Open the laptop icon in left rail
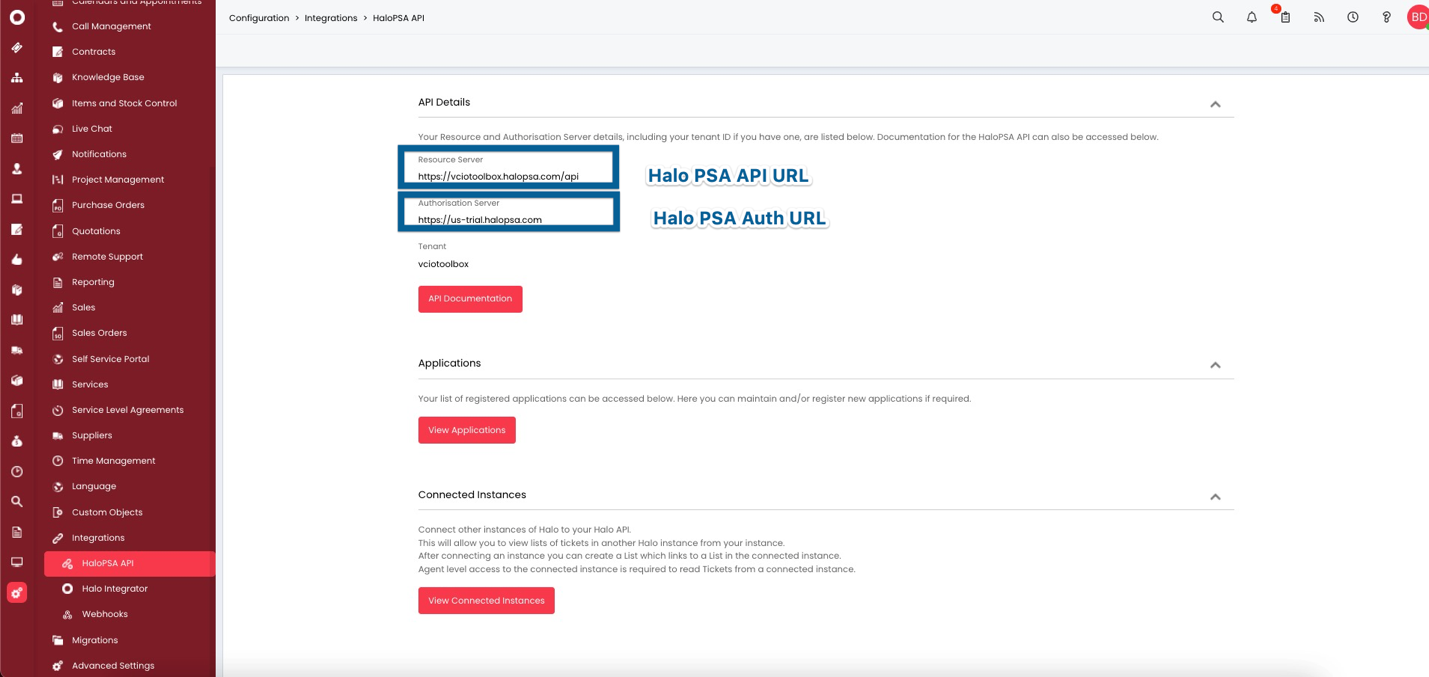This screenshot has height=677, width=1429. [17, 199]
